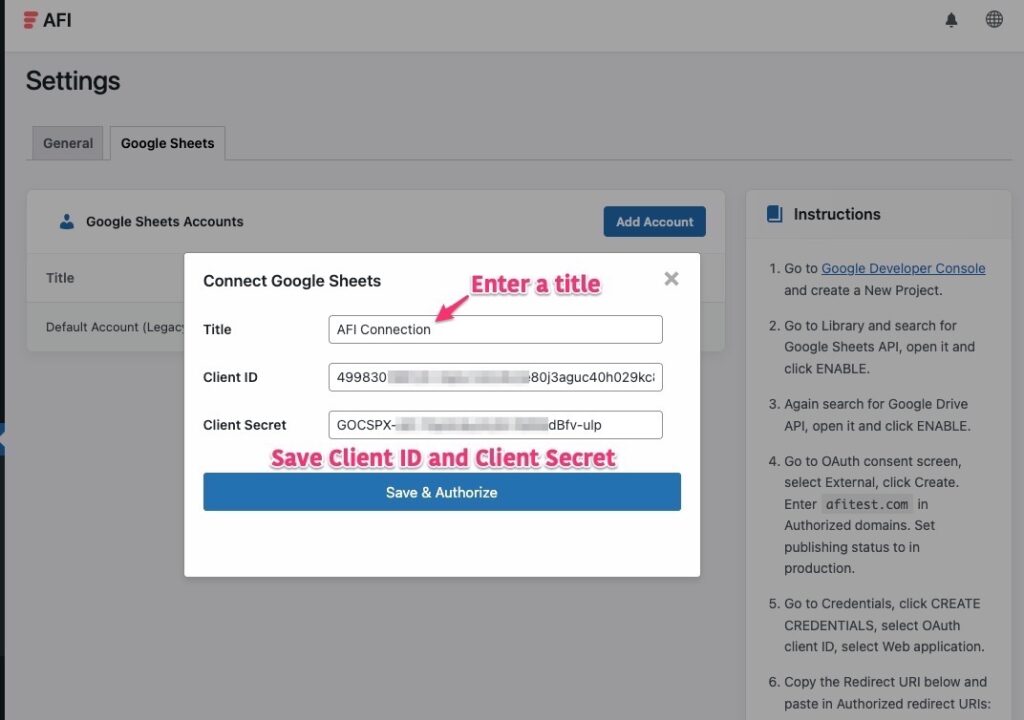Click into the Client ID field
The image size is (1024, 720).
[495, 377]
